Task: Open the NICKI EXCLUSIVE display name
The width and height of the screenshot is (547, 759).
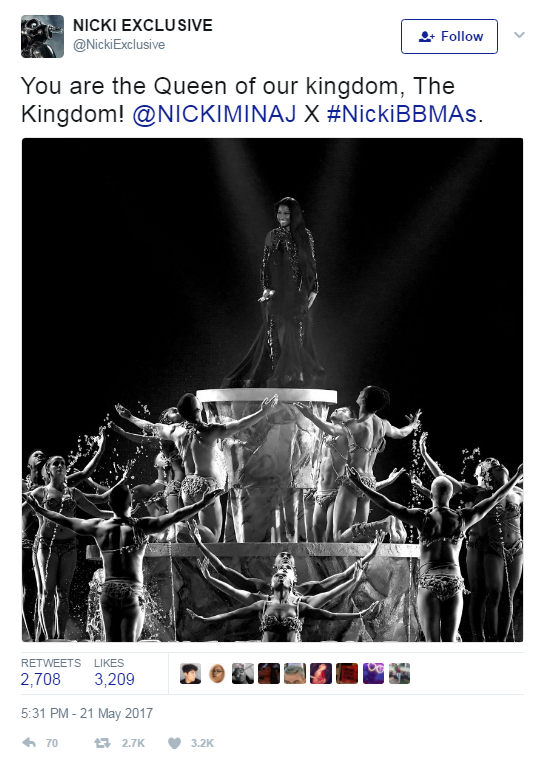Action: (x=143, y=25)
